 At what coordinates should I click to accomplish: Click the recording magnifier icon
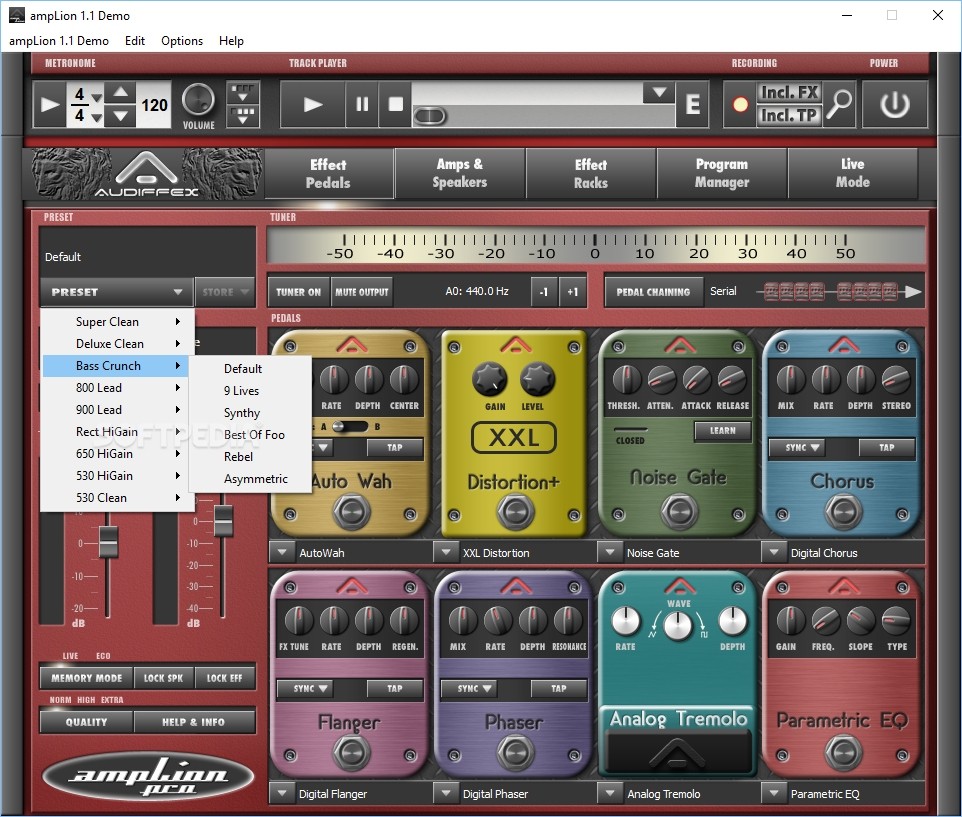[839, 104]
